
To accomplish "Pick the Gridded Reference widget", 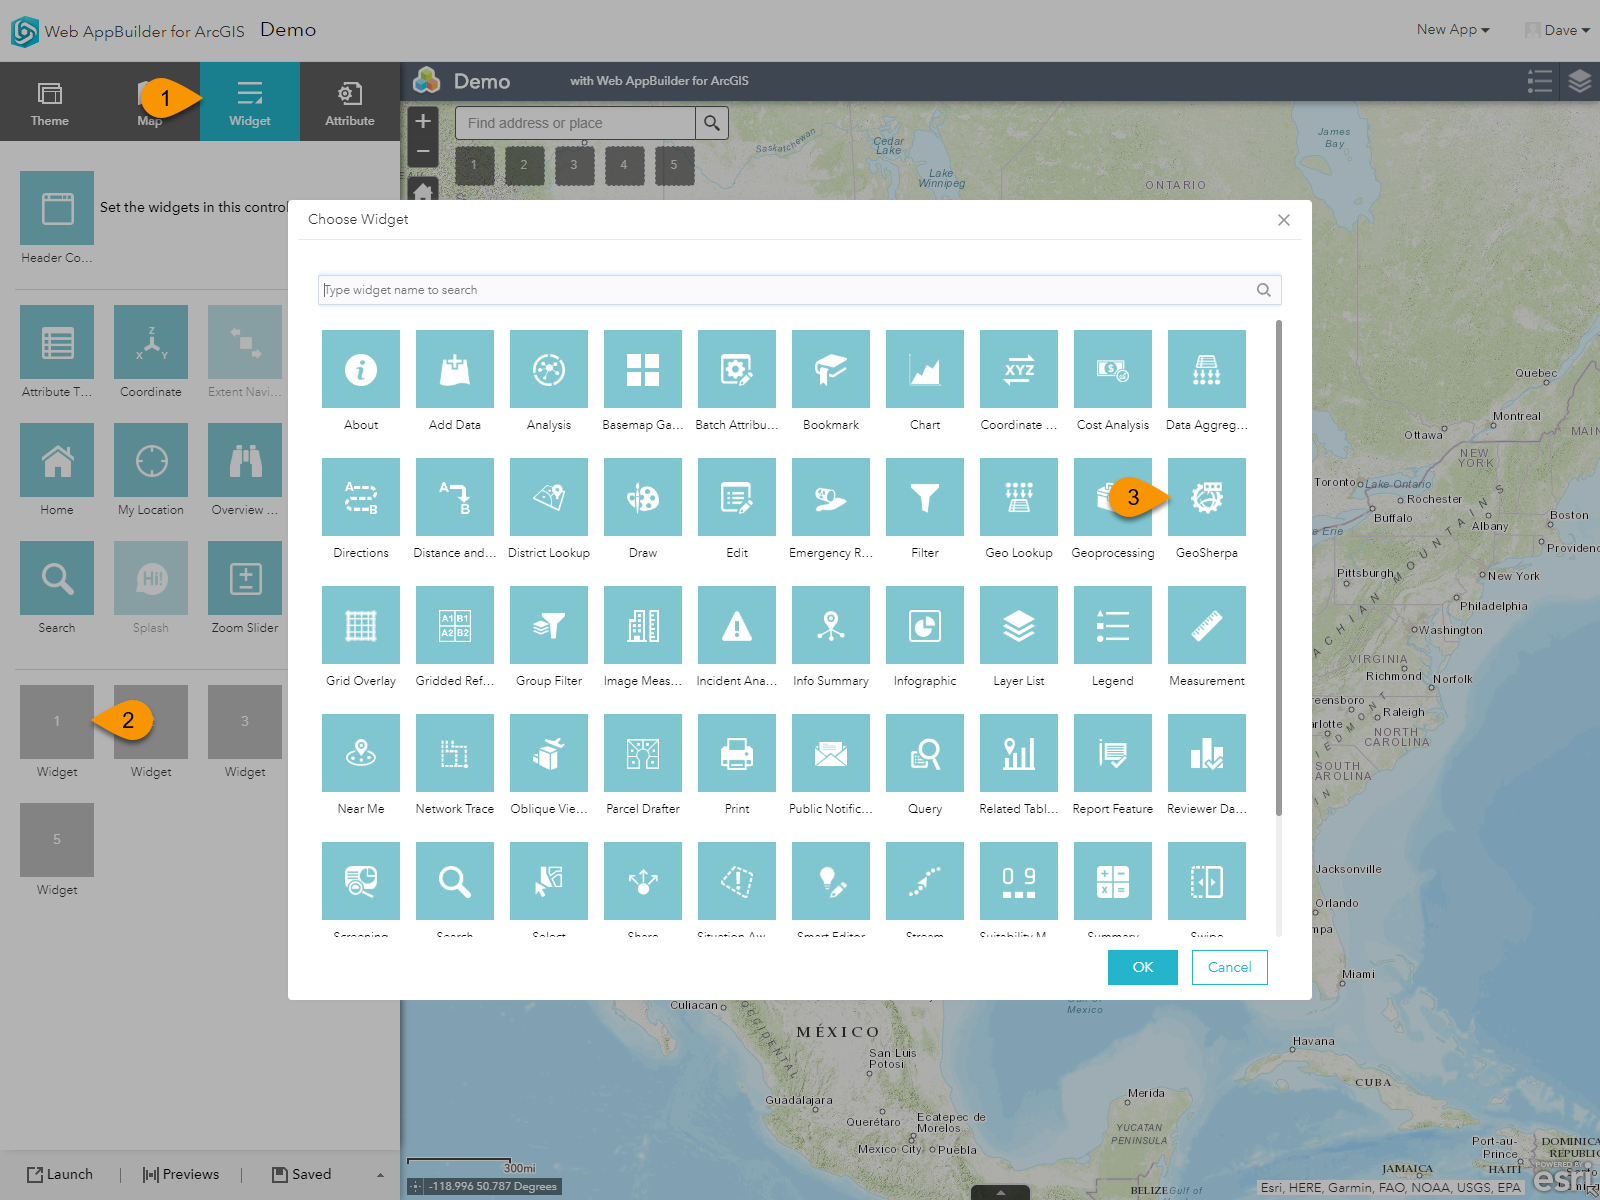I will 455,625.
